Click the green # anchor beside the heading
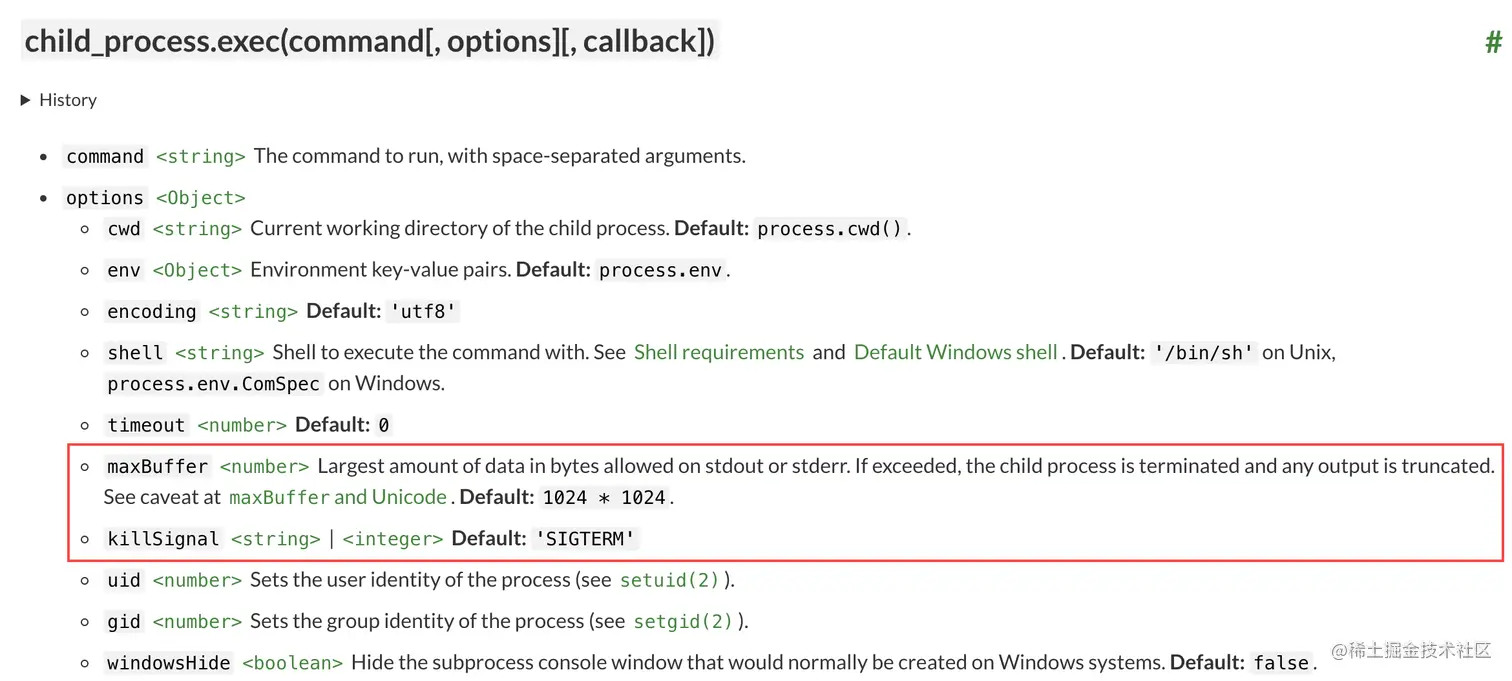 pos(1493,42)
